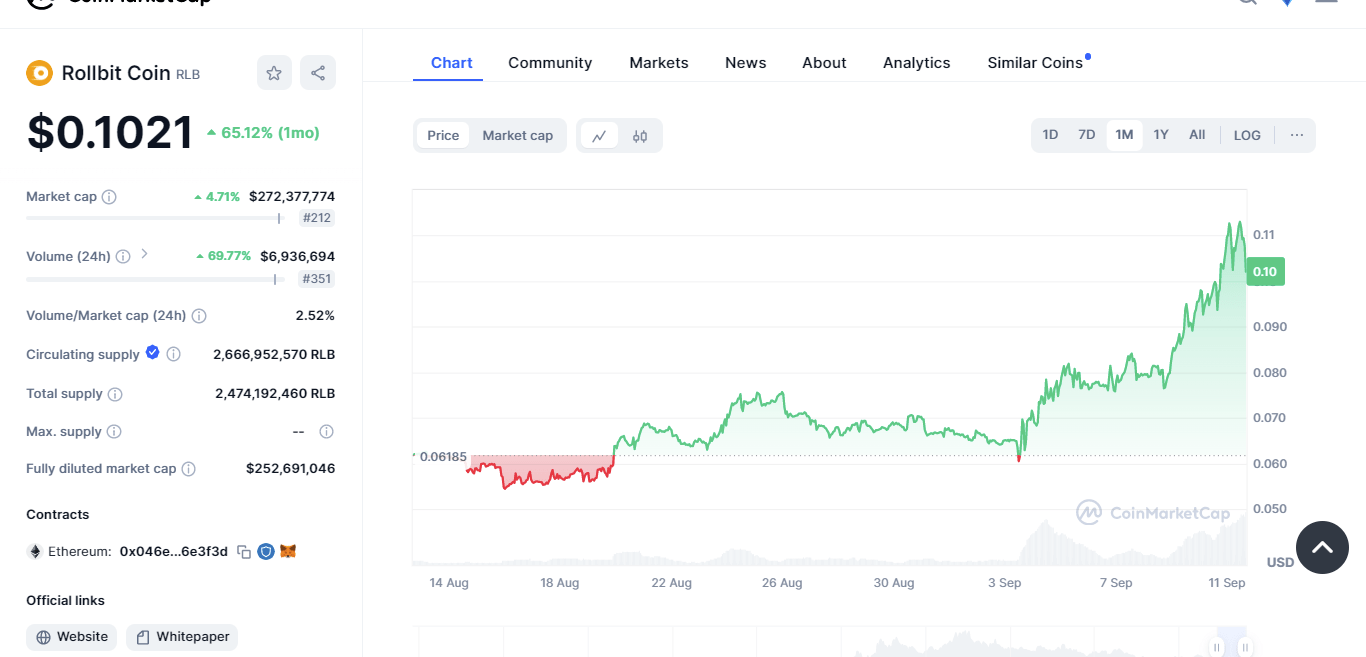Screen dimensions: 1366x657
Task: Set chart range to 1D
Action: coord(1050,135)
